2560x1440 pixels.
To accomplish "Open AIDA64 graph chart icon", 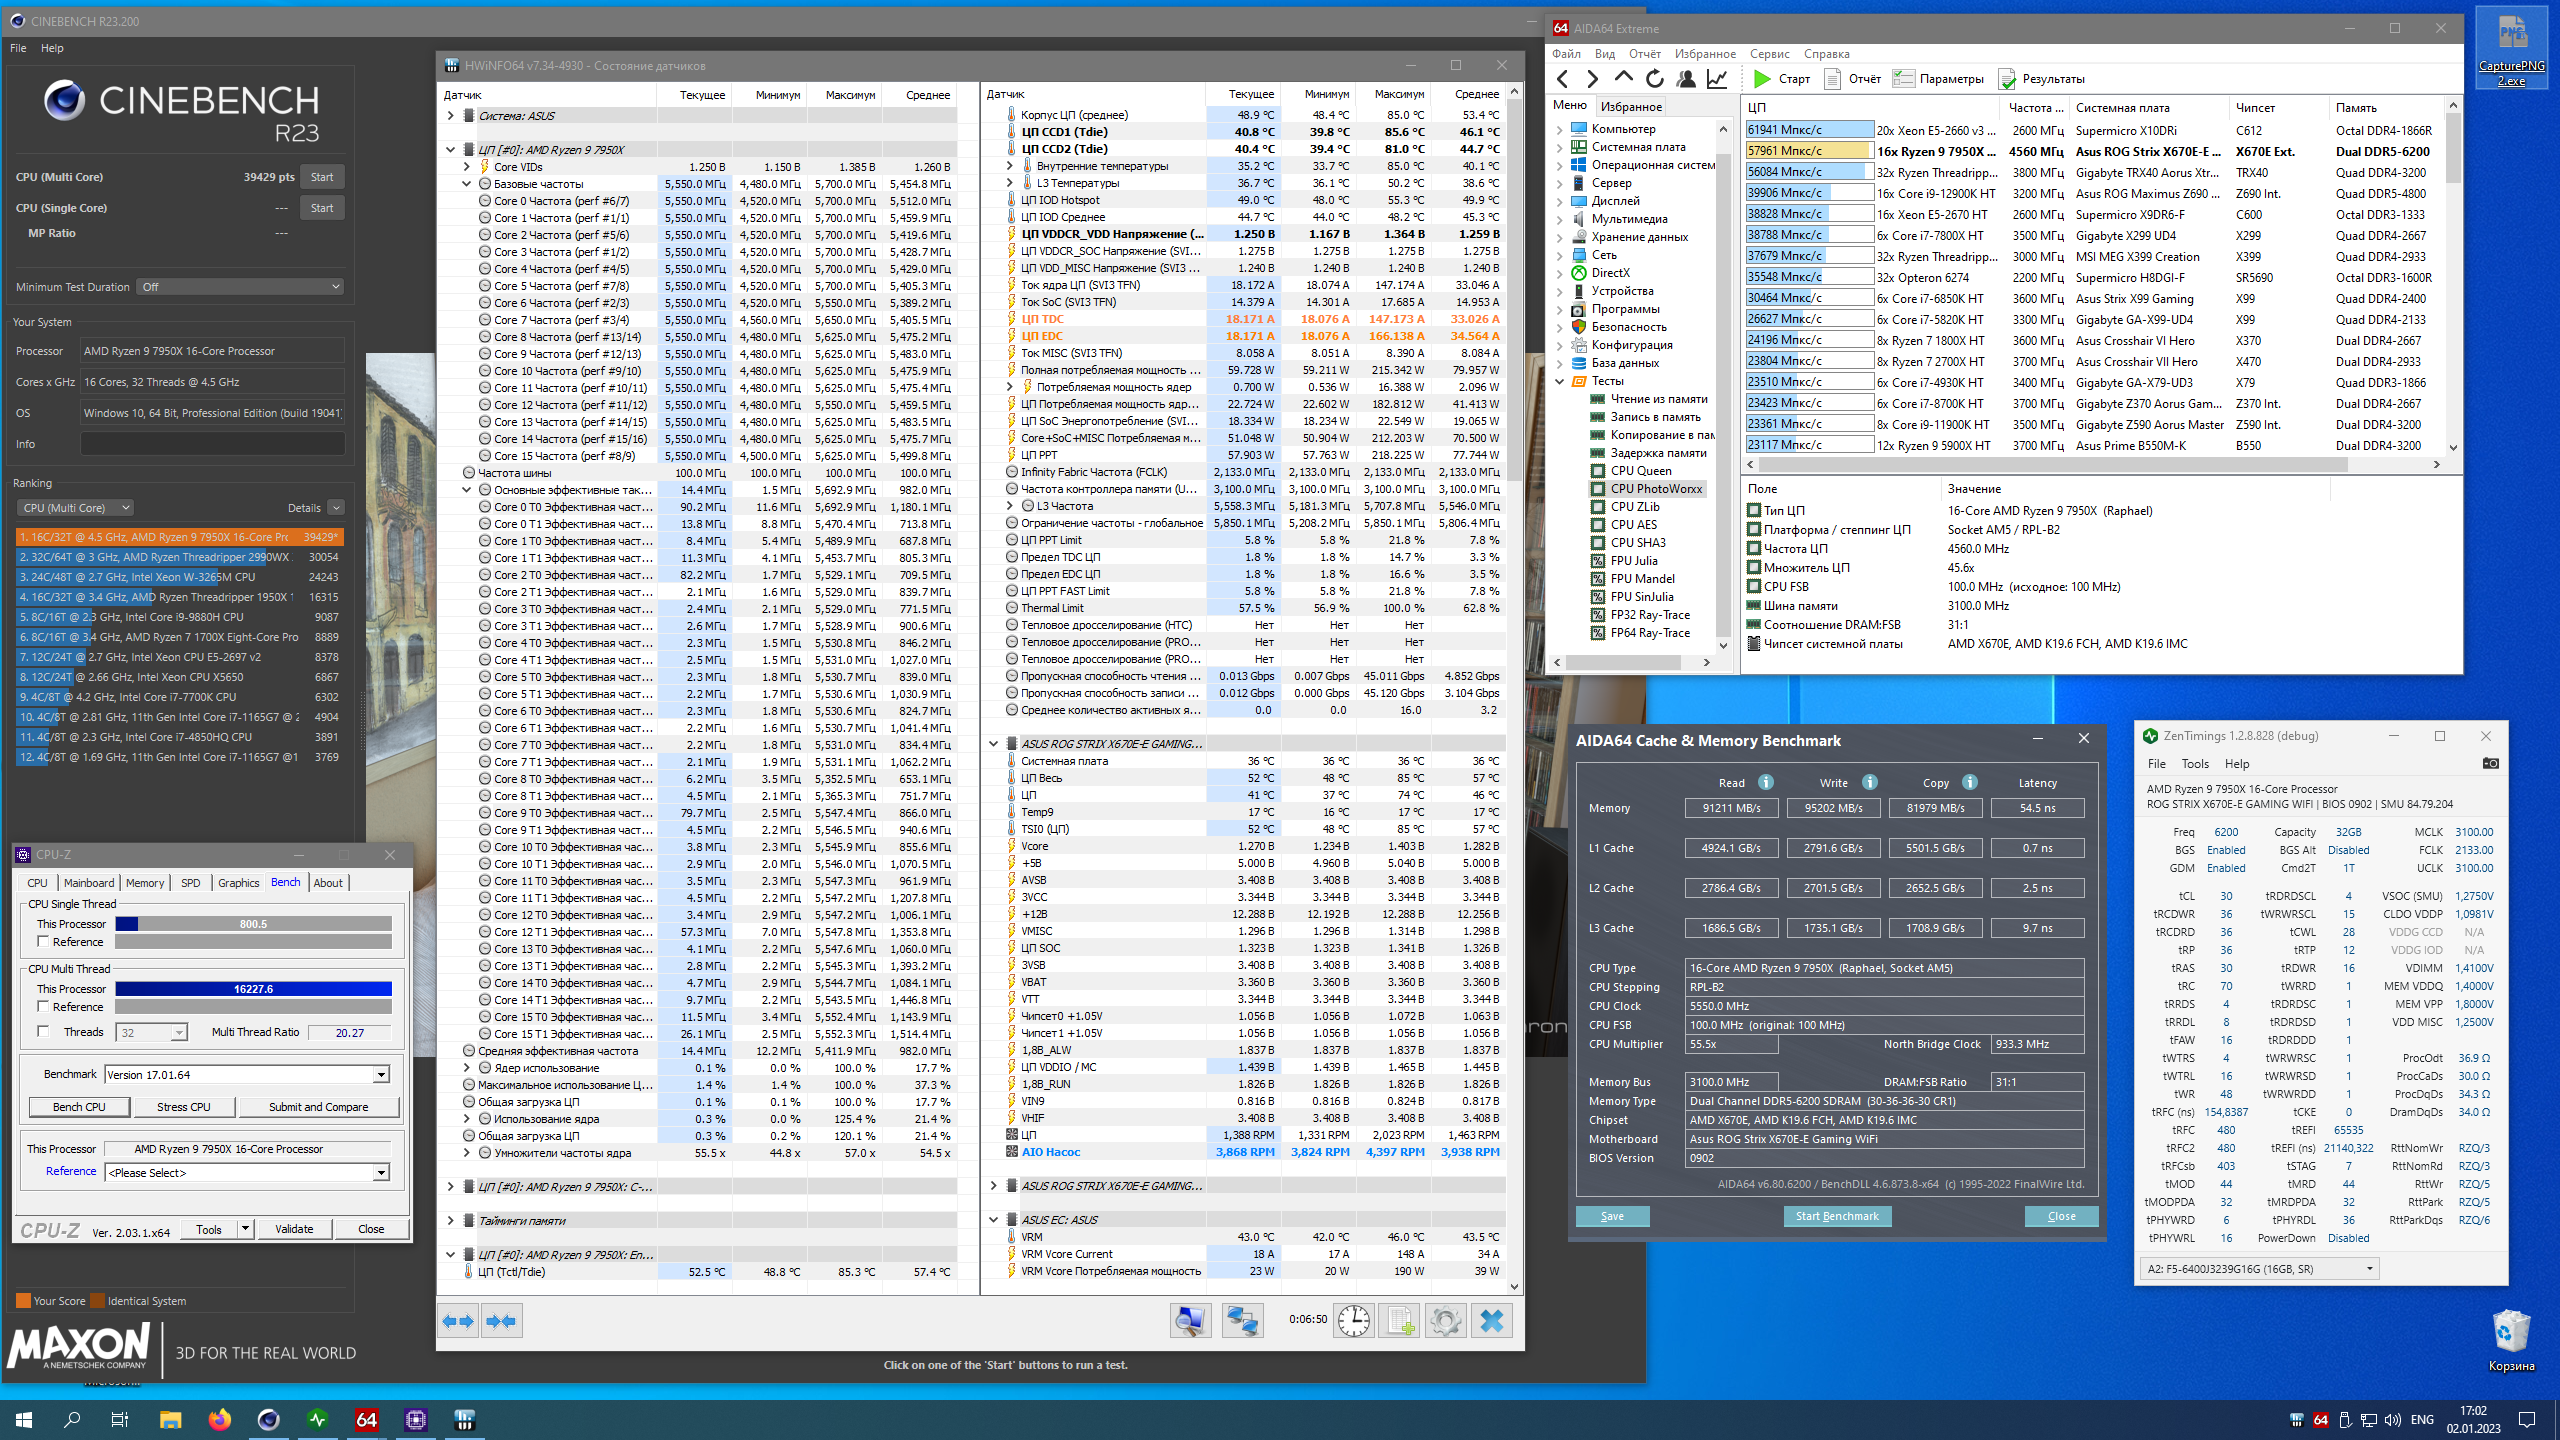I will [1717, 79].
